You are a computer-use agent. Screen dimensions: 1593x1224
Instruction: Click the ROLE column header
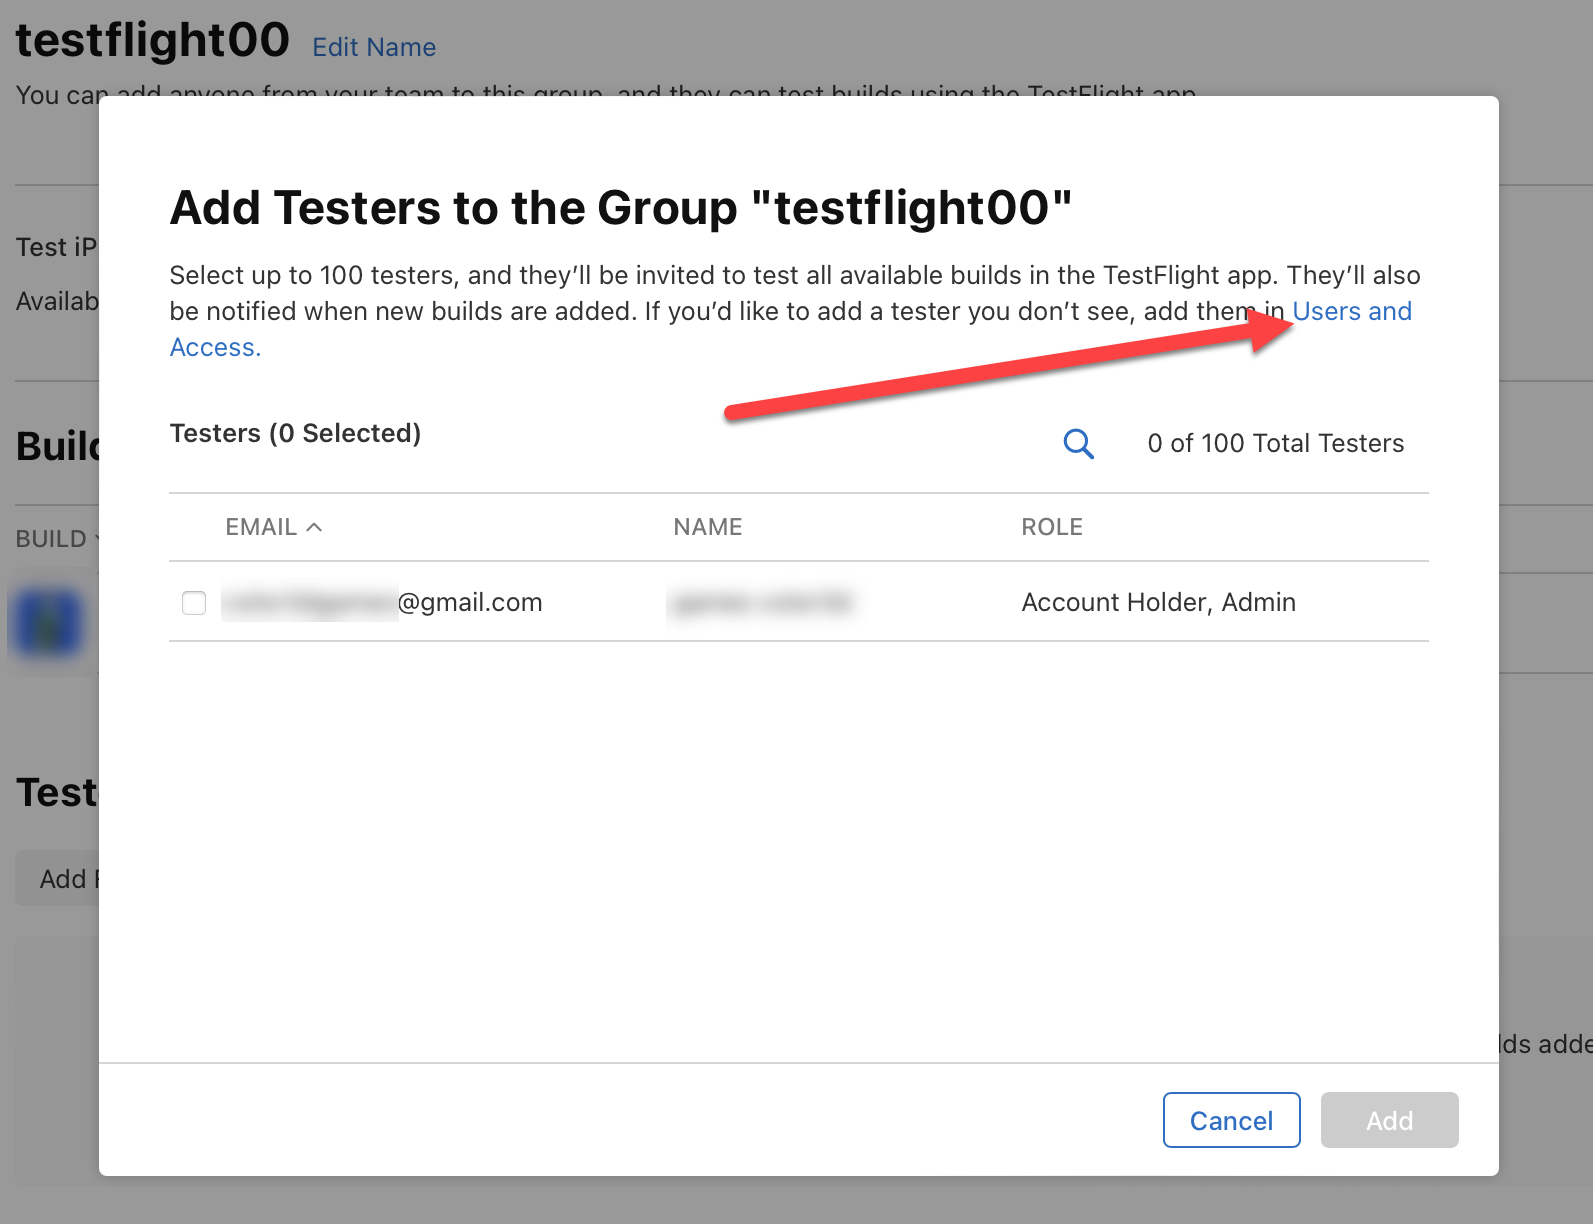(1052, 527)
